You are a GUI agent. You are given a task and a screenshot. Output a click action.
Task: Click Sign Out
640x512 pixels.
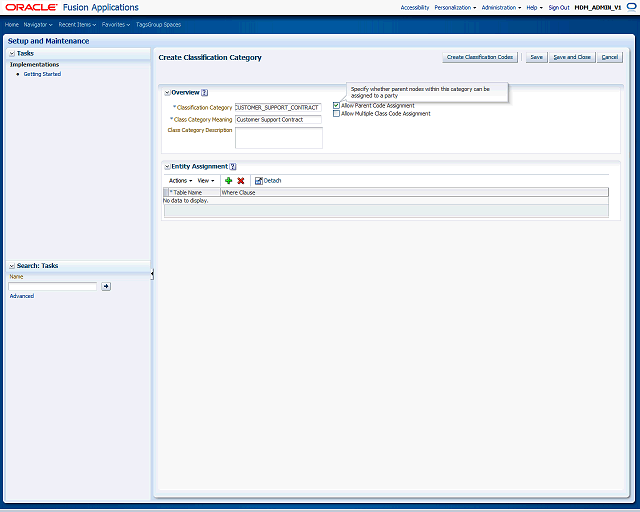point(559,7)
